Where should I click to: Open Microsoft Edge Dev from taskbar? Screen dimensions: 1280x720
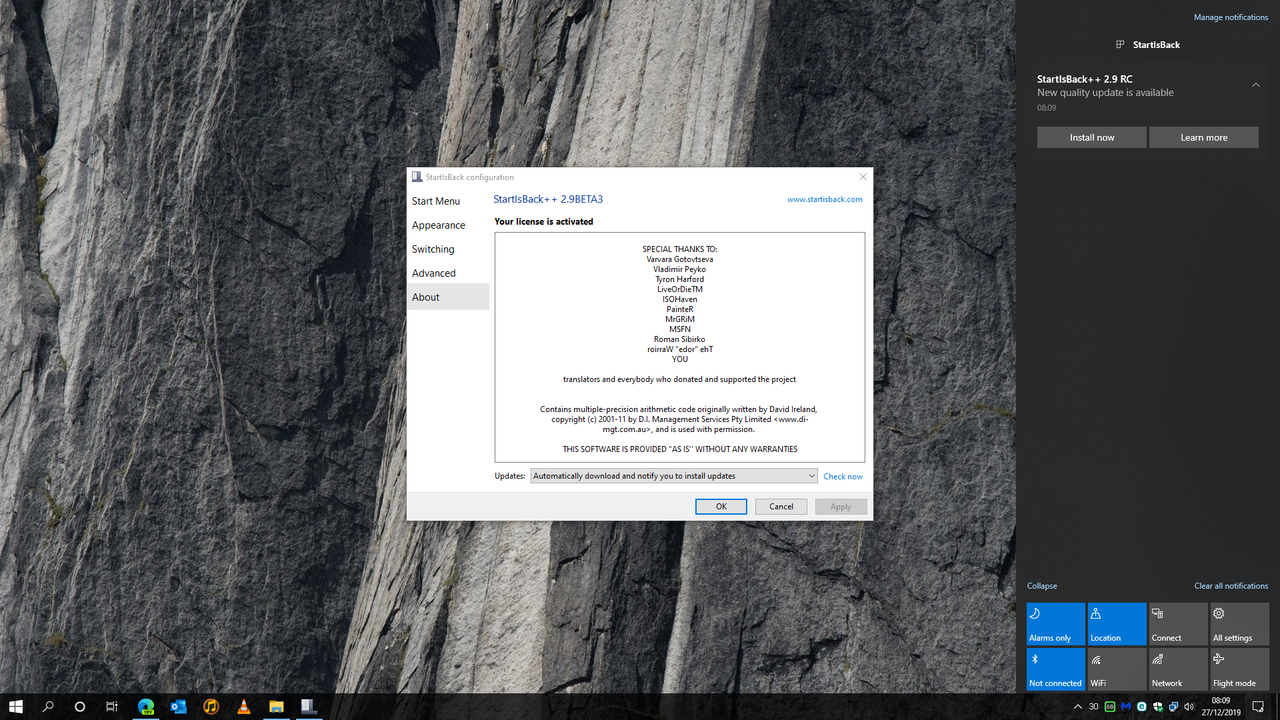[x=146, y=706]
